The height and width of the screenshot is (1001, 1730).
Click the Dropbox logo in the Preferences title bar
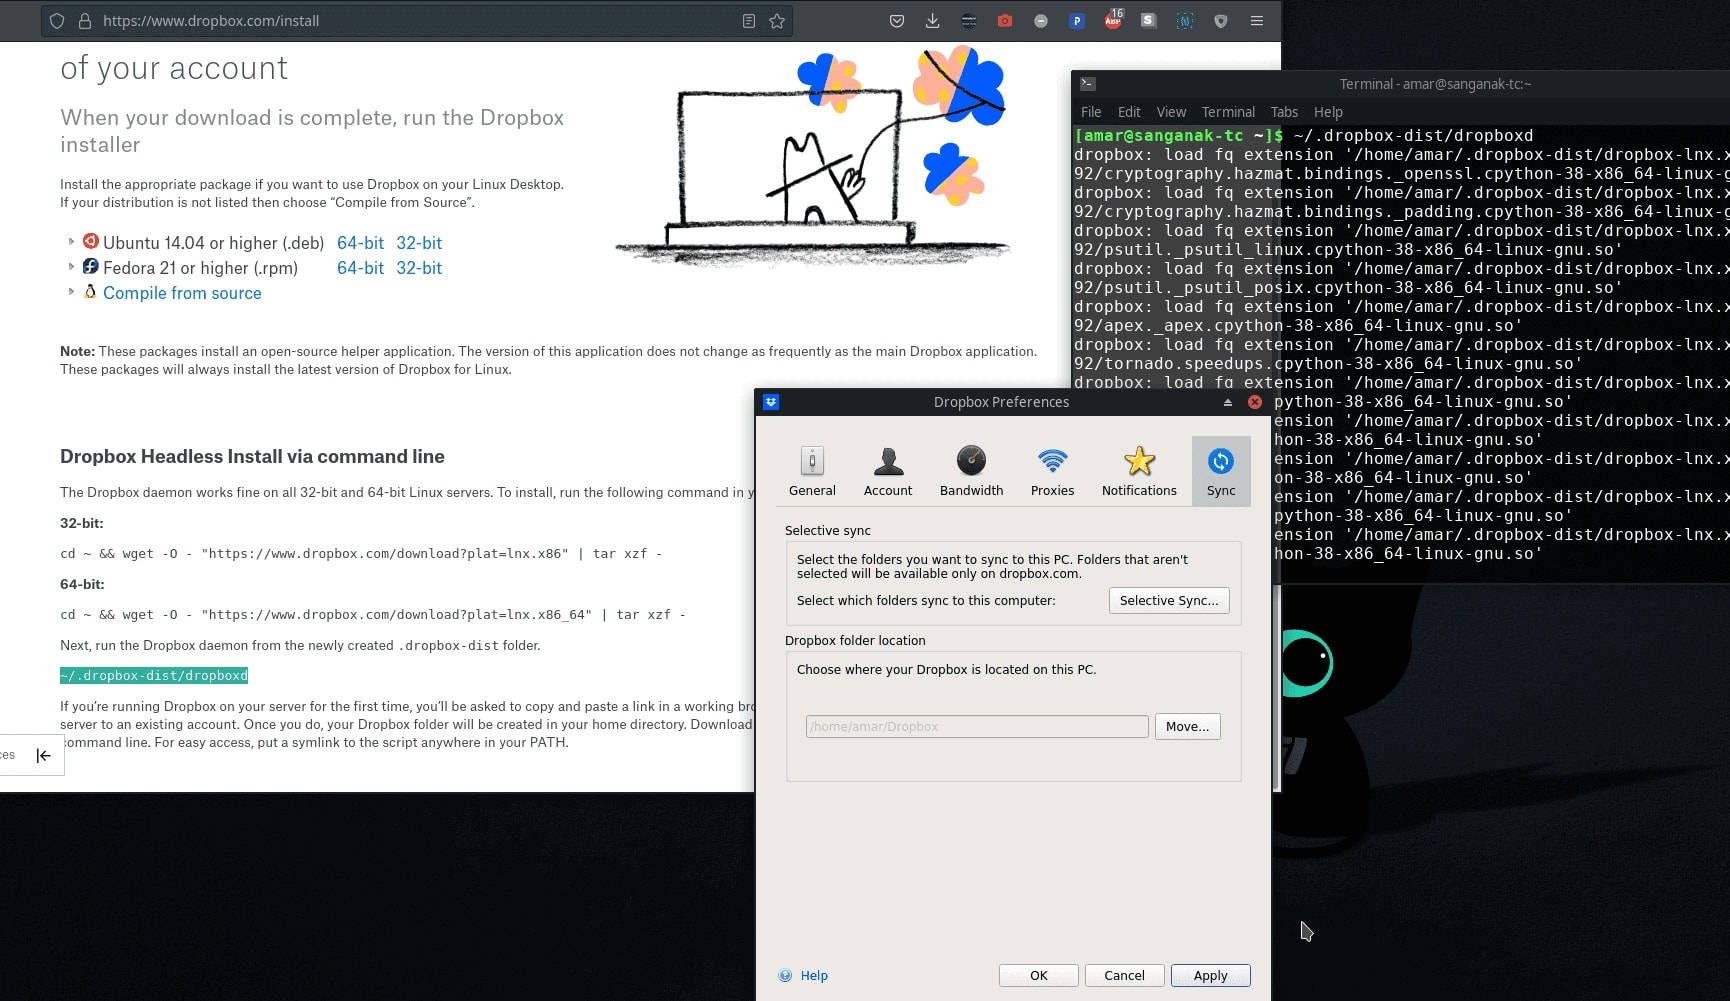[771, 402]
